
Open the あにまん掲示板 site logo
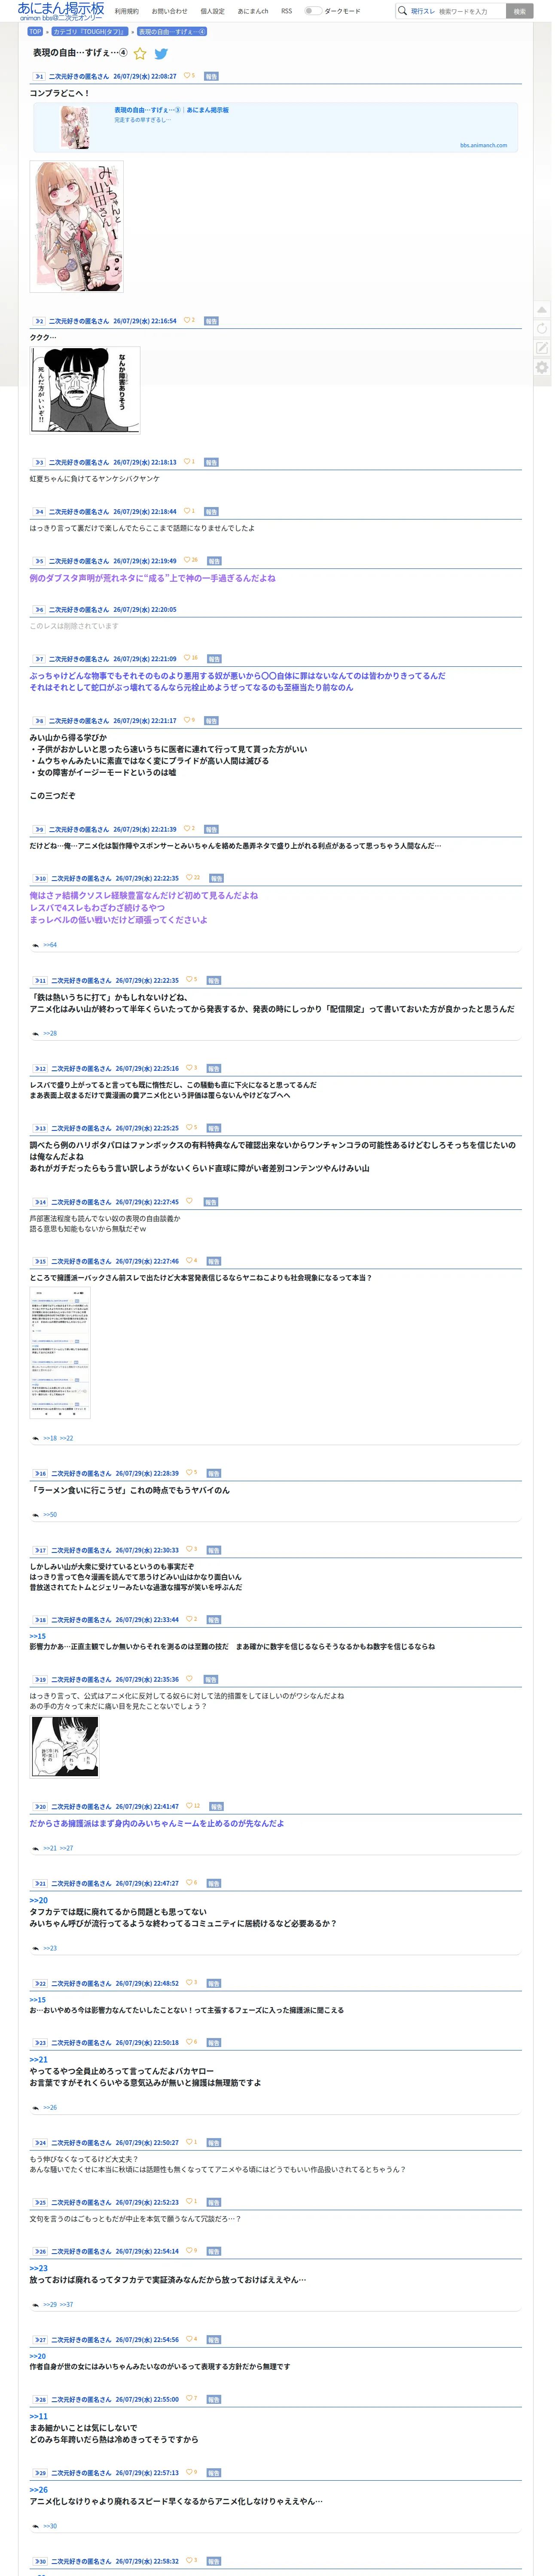point(60,11)
